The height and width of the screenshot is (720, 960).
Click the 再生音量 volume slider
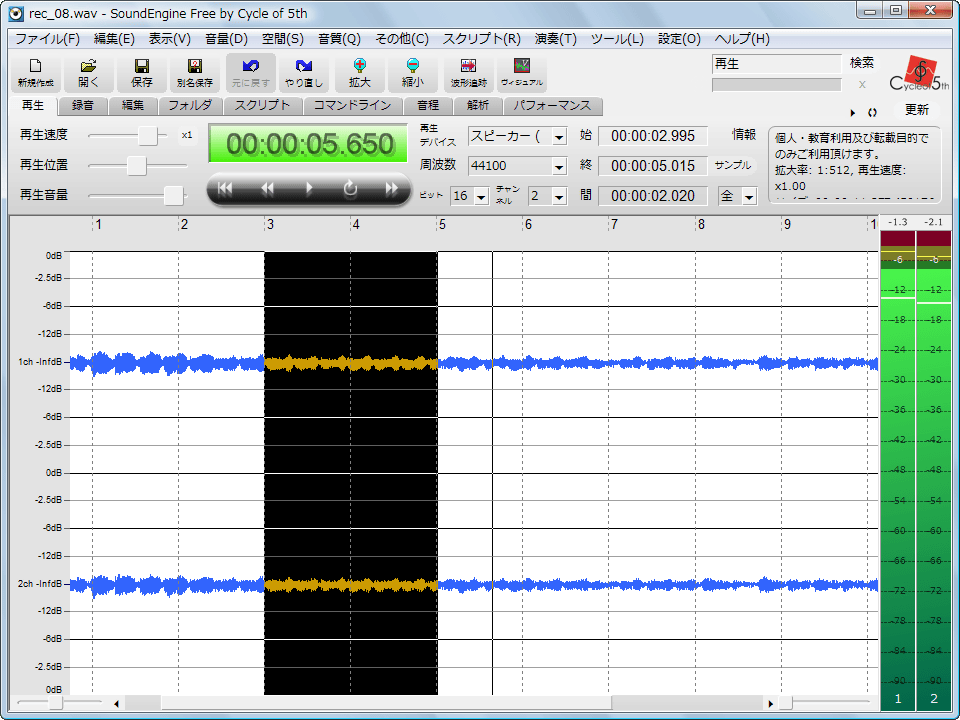pos(174,195)
